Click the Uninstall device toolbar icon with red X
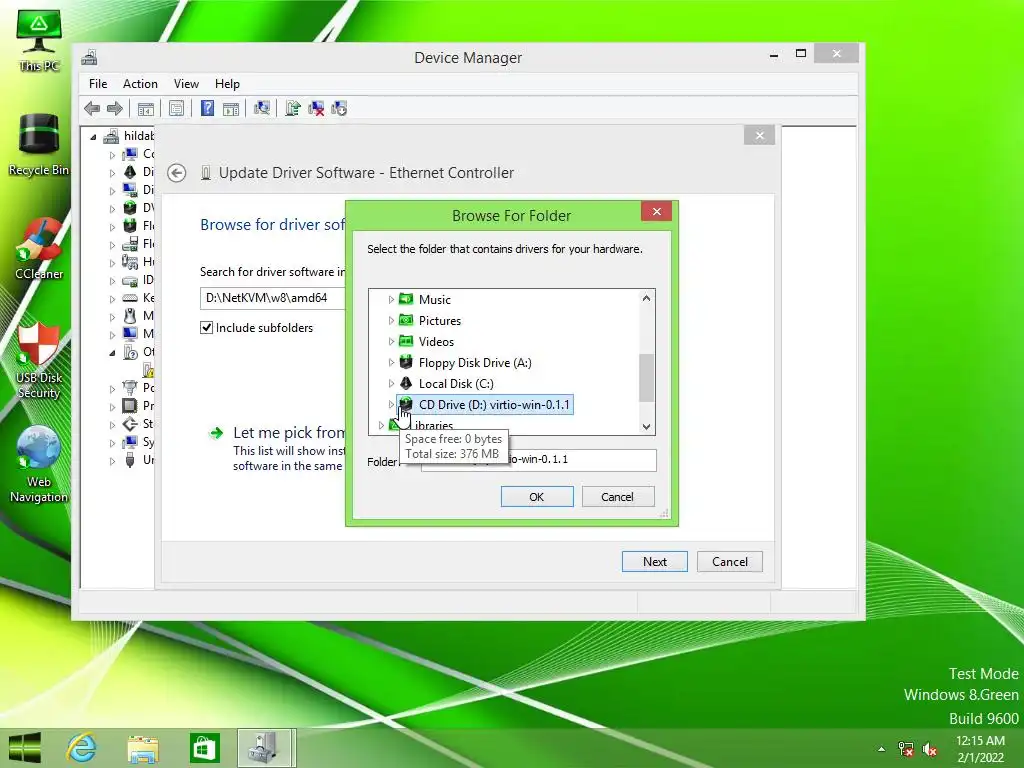The height and width of the screenshot is (768, 1024). point(316,108)
